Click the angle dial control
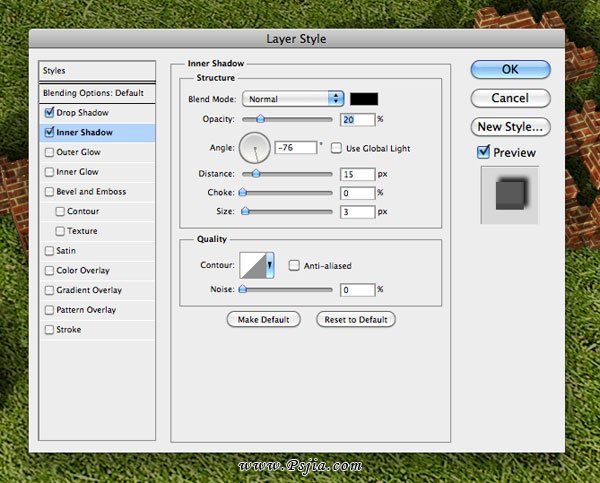This screenshot has width=600, height=483. point(256,151)
